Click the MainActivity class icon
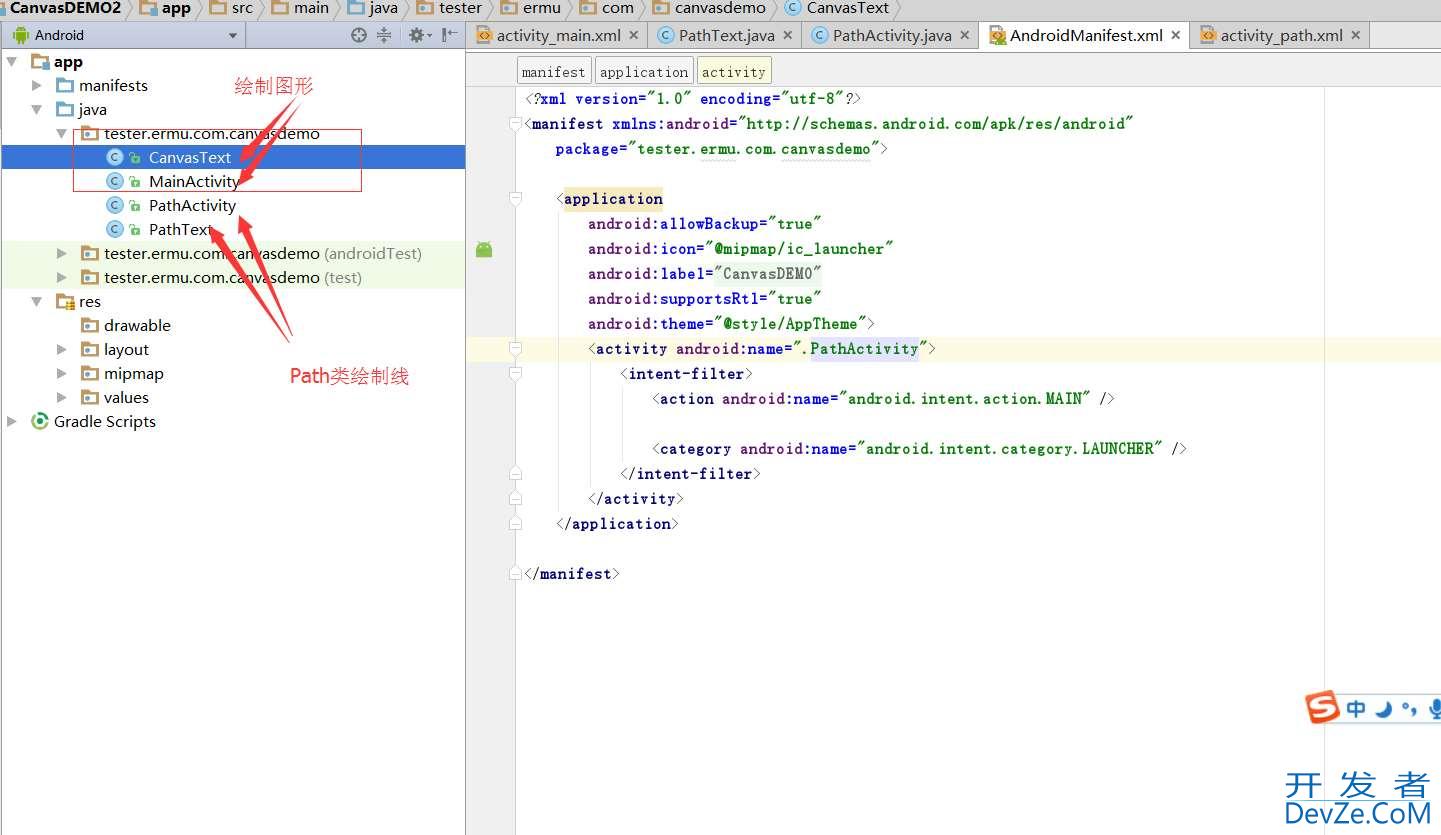 coord(115,181)
